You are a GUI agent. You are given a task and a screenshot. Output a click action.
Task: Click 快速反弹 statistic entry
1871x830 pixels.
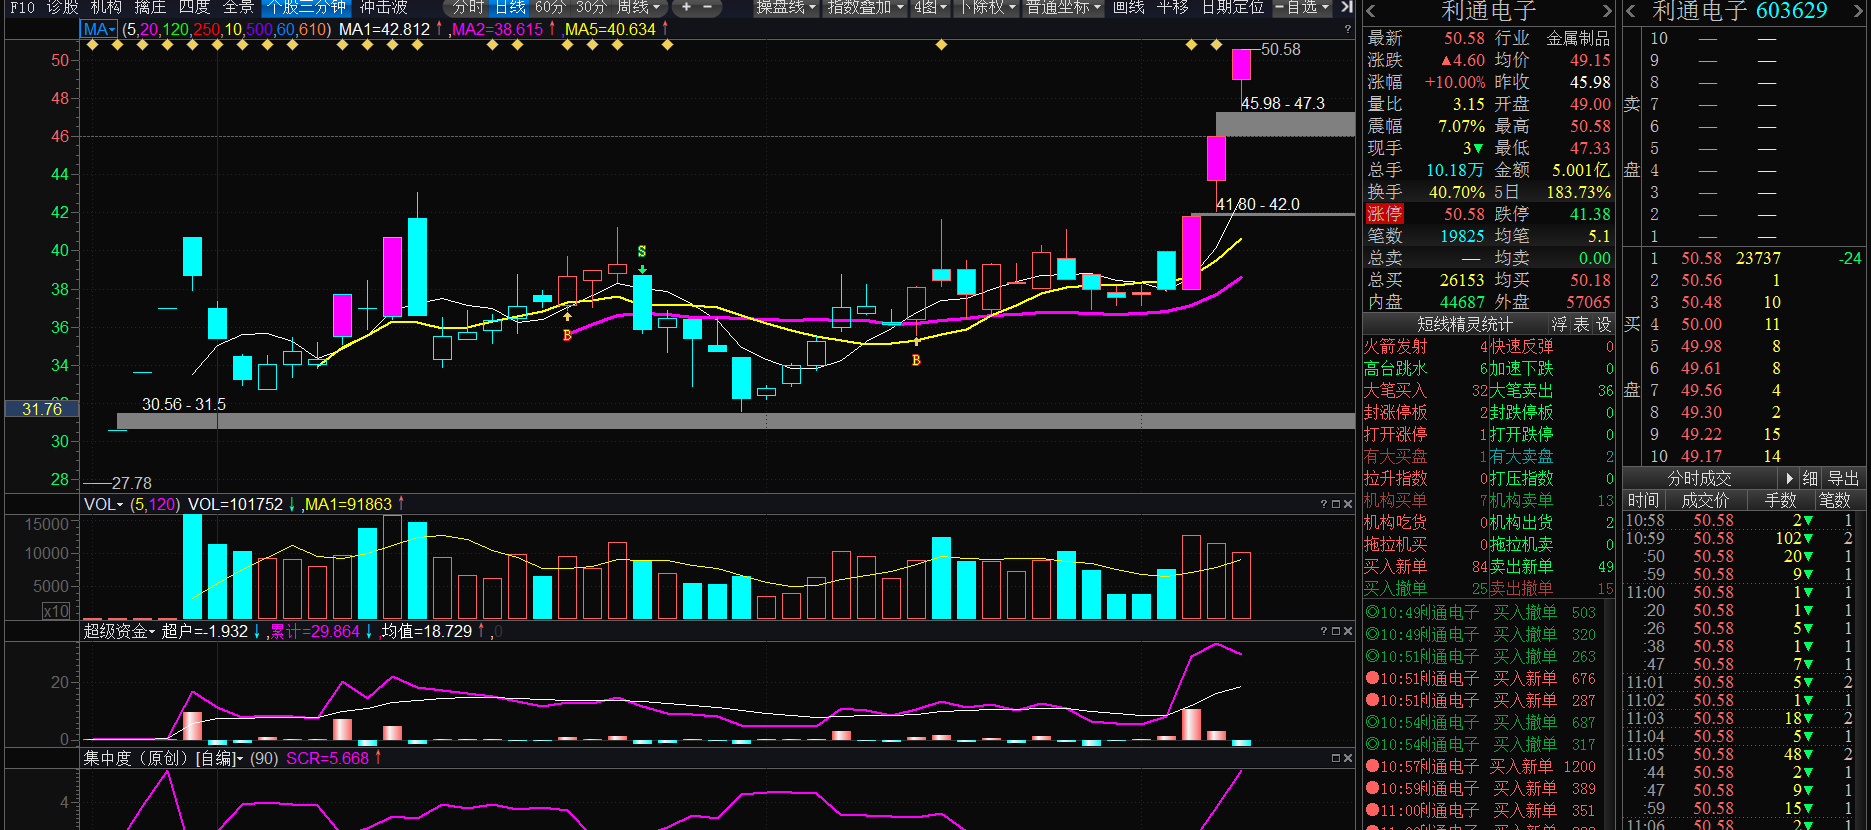1552,346
